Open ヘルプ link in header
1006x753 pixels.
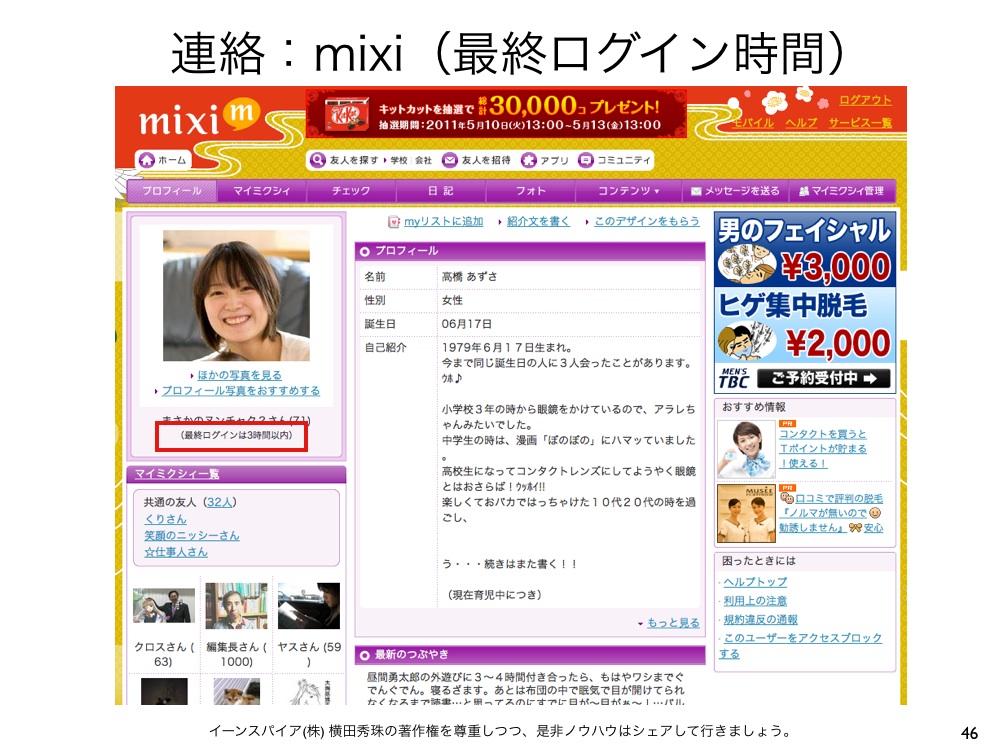coord(801,123)
